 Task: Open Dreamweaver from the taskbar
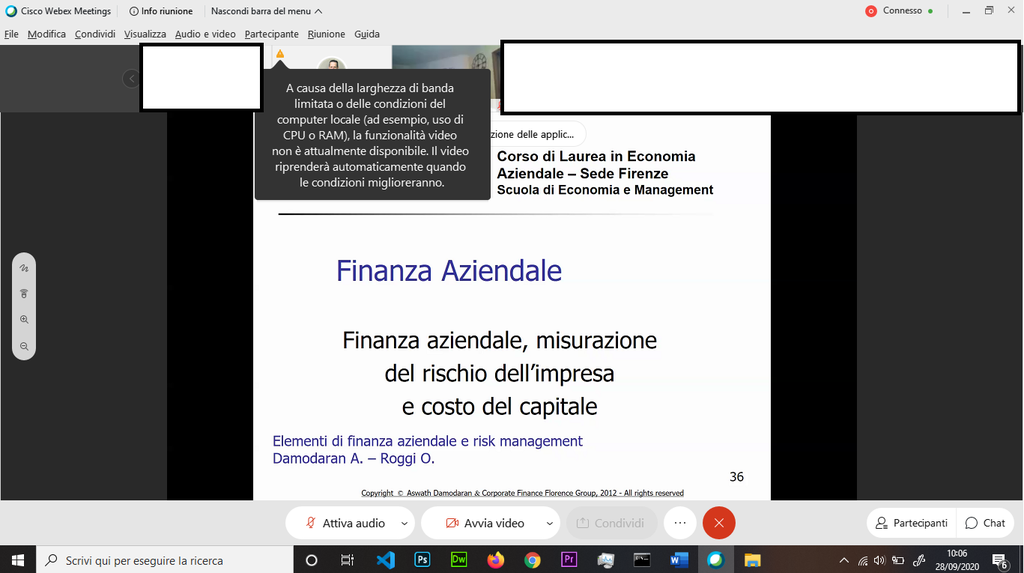[459, 560]
